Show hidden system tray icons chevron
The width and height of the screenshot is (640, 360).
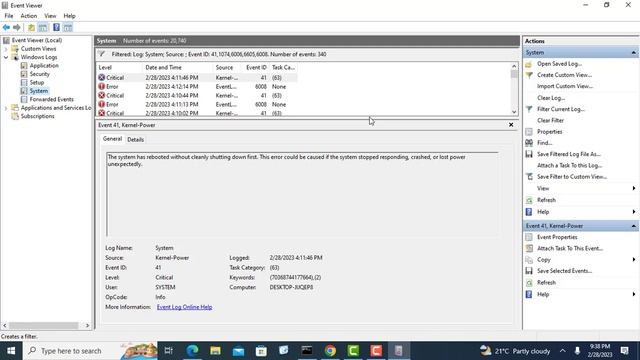[x=562, y=351]
